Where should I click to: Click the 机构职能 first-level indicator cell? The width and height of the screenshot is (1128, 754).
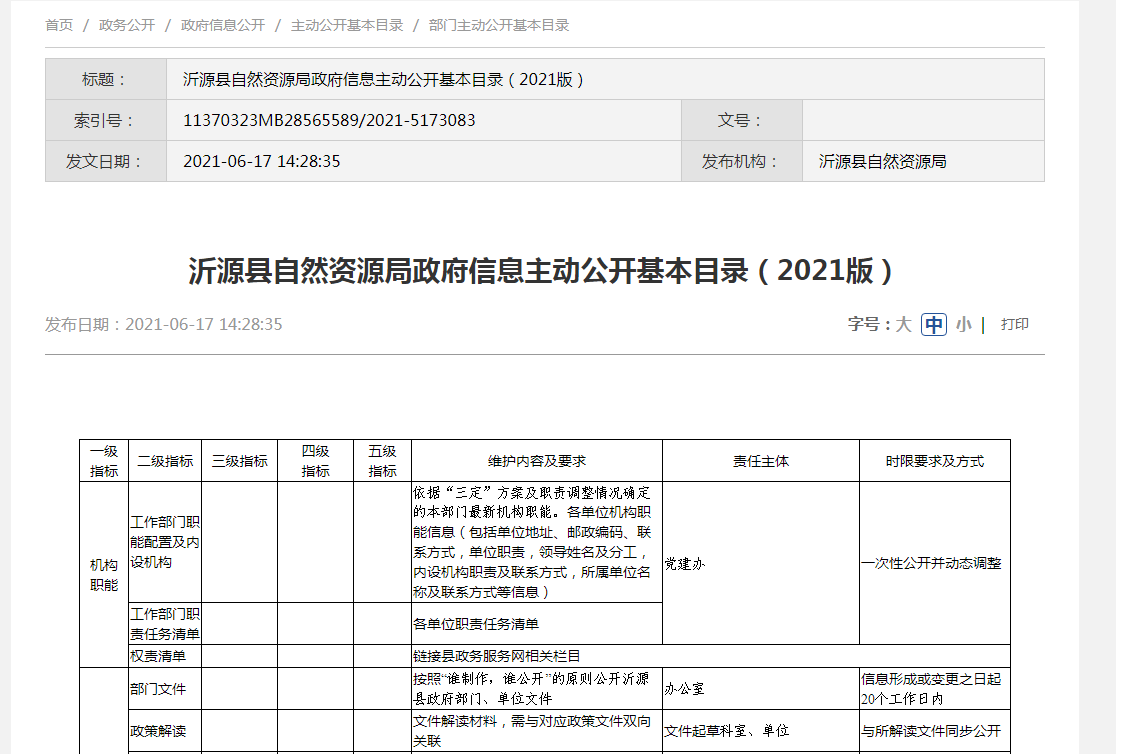pyautogui.click(x=104, y=575)
